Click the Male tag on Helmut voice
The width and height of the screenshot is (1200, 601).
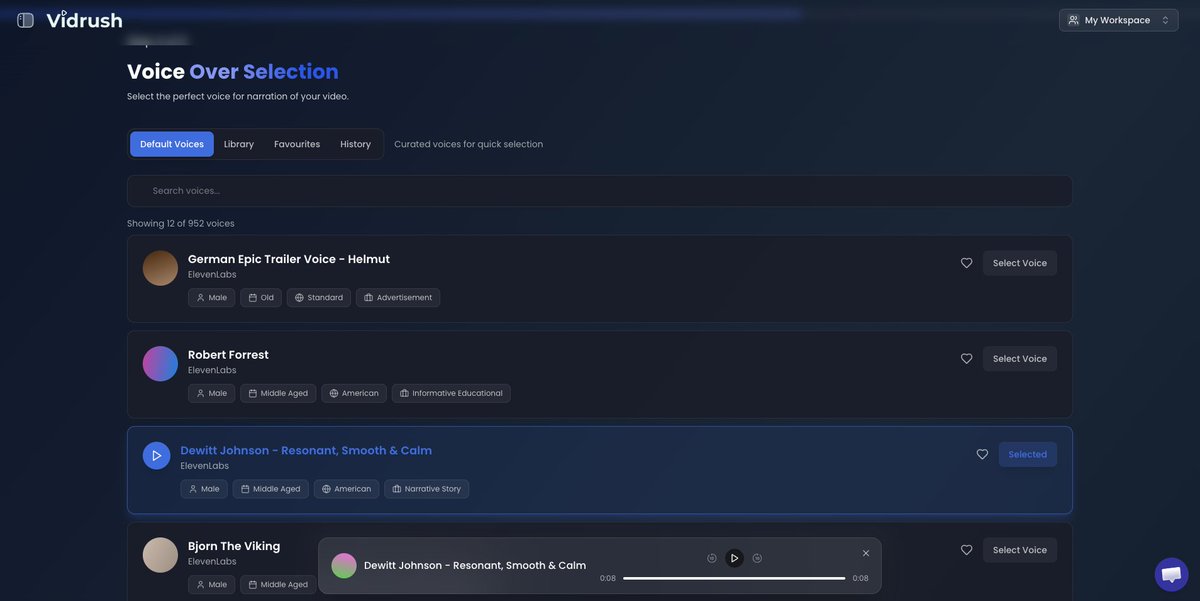coord(211,298)
